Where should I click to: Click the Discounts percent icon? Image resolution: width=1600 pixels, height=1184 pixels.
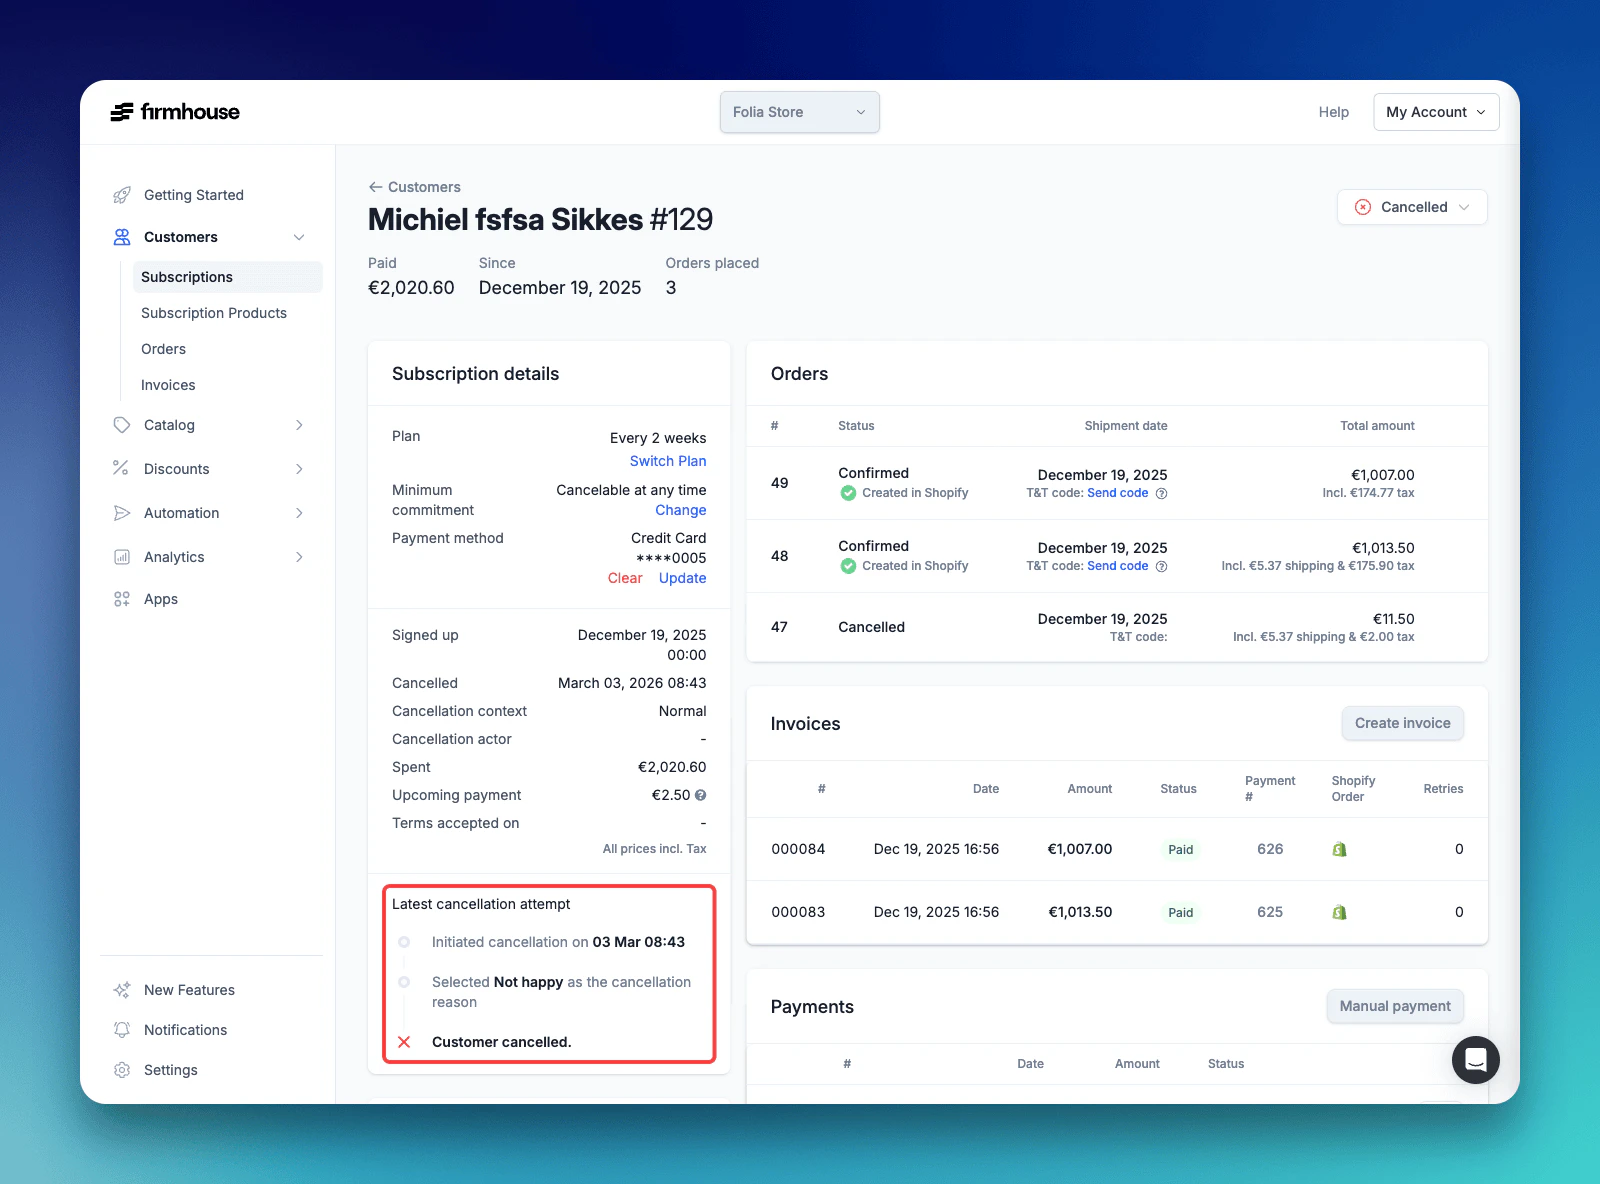[122, 469]
